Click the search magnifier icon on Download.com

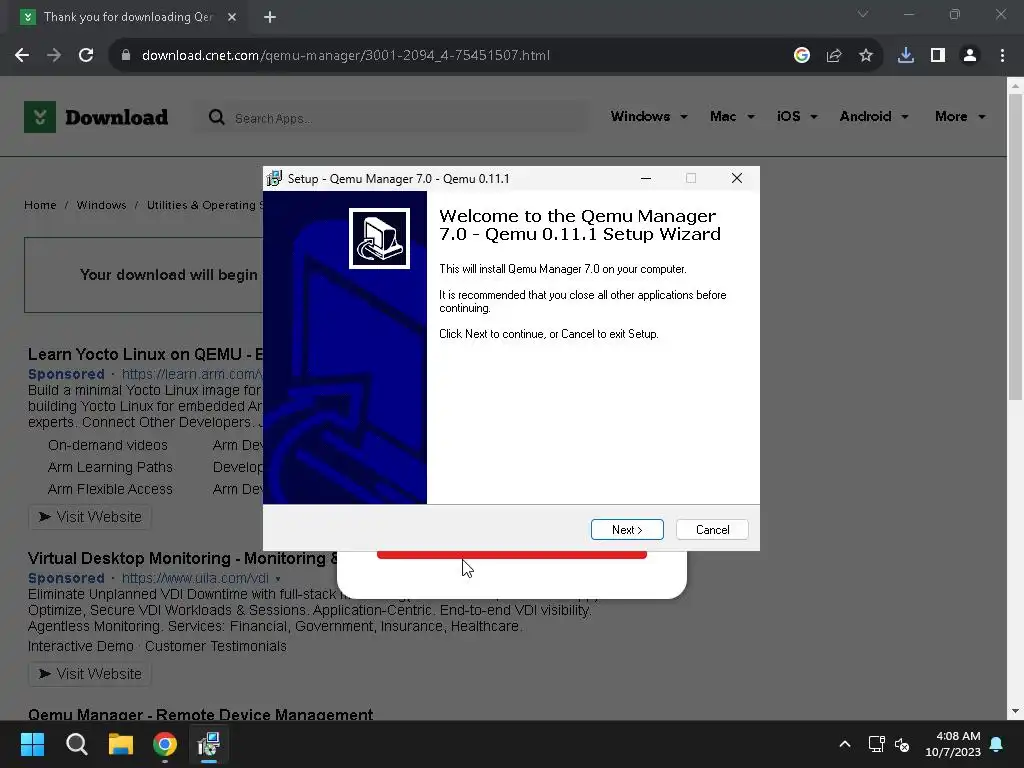point(216,118)
